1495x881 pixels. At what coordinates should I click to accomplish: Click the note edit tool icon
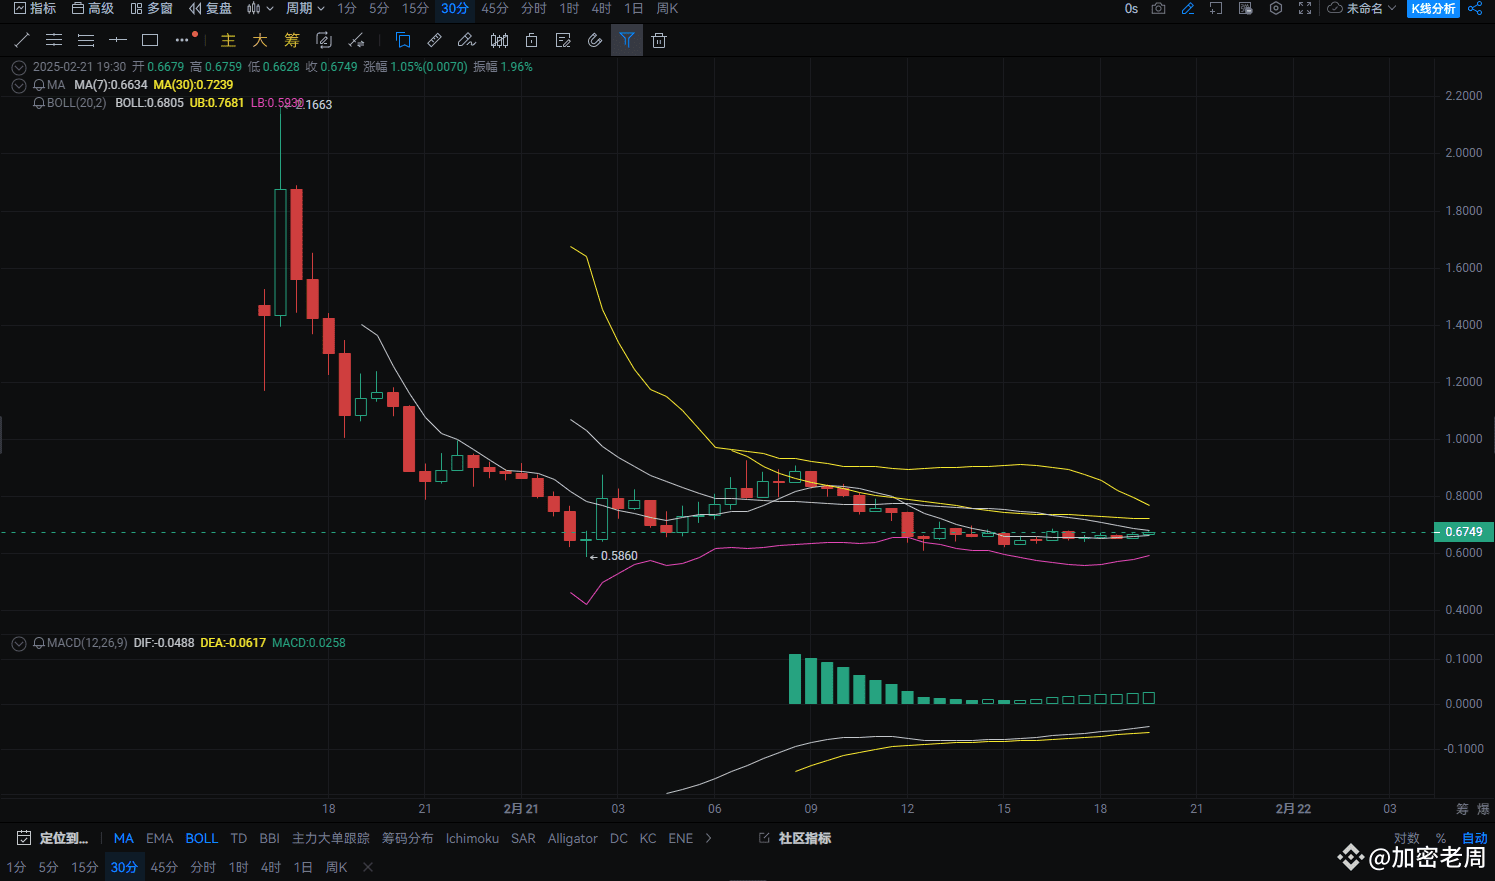coord(563,40)
